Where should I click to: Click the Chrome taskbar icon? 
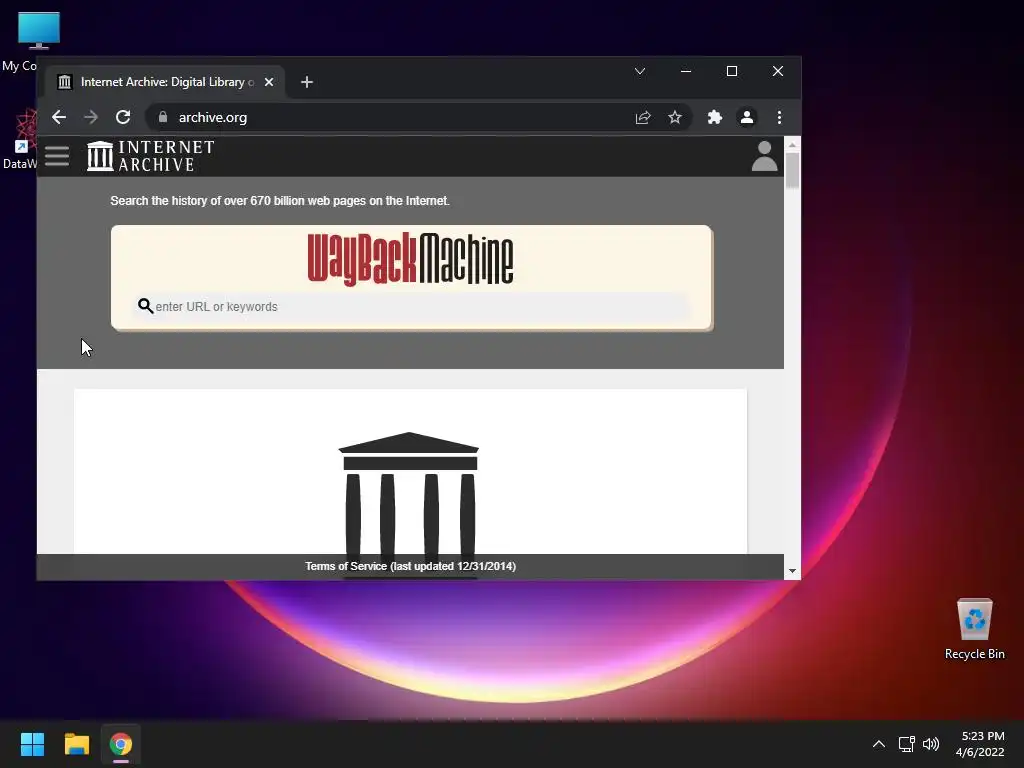pyautogui.click(x=121, y=744)
